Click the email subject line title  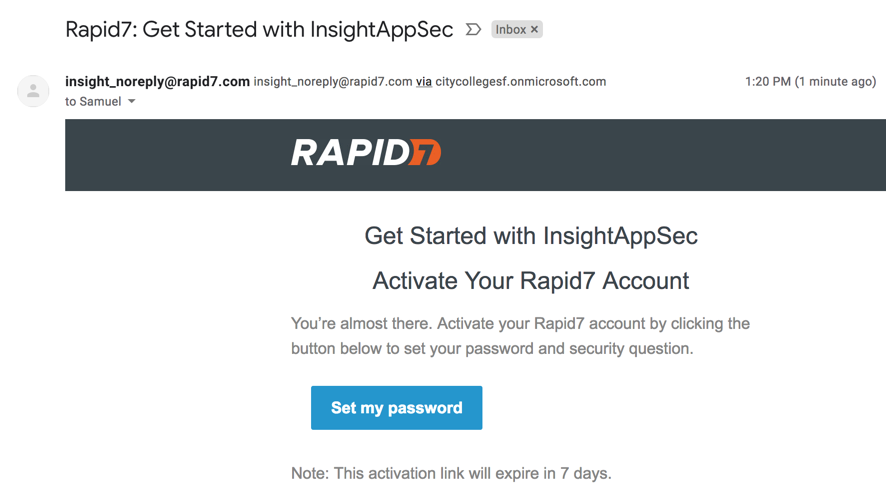259,30
